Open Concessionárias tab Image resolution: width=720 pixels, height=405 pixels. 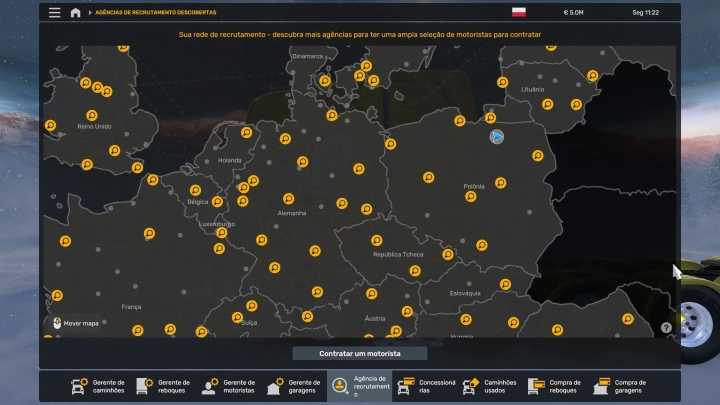point(425,386)
